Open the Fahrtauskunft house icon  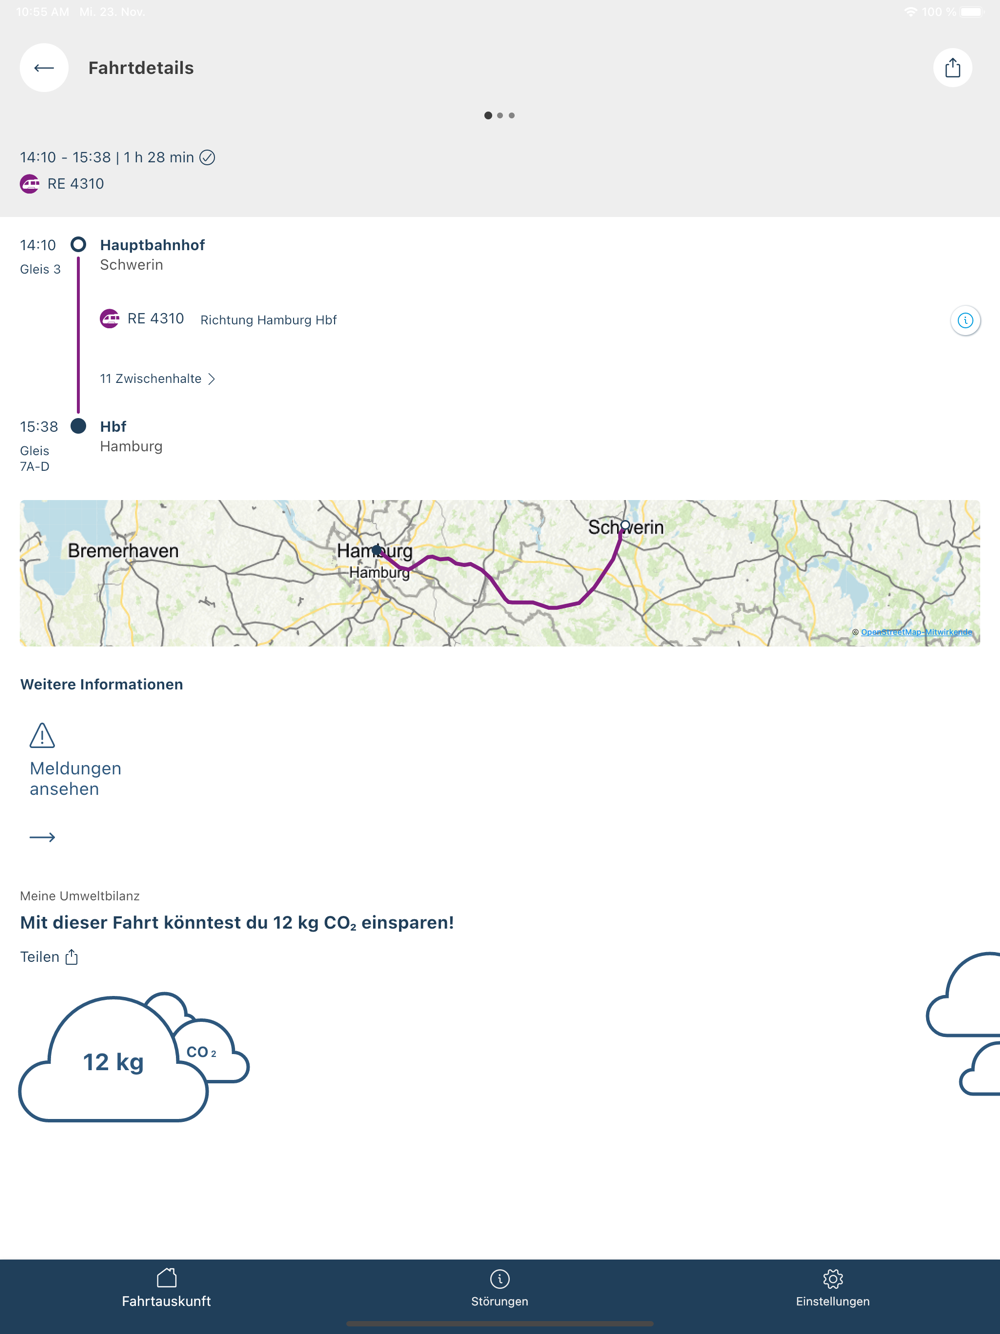[x=167, y=1278]
